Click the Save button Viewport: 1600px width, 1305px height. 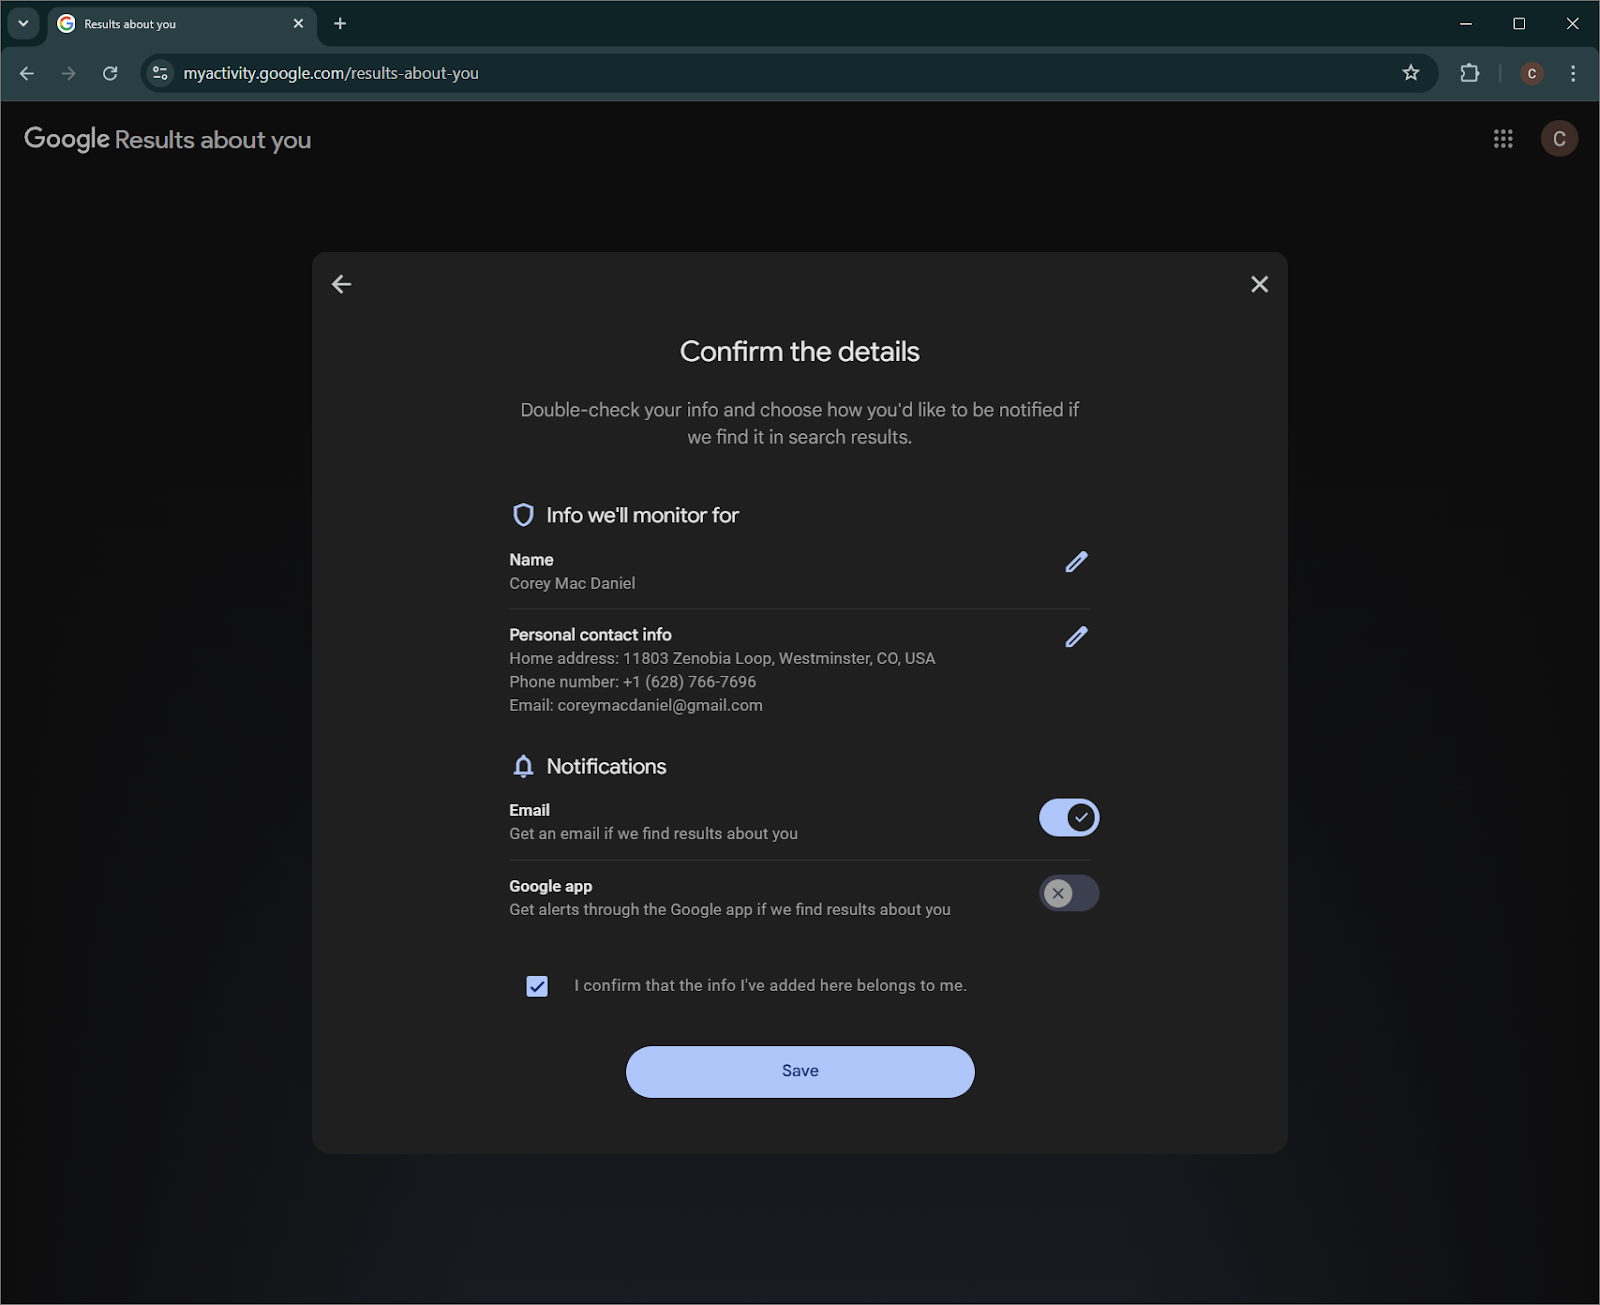point(800,1071)
